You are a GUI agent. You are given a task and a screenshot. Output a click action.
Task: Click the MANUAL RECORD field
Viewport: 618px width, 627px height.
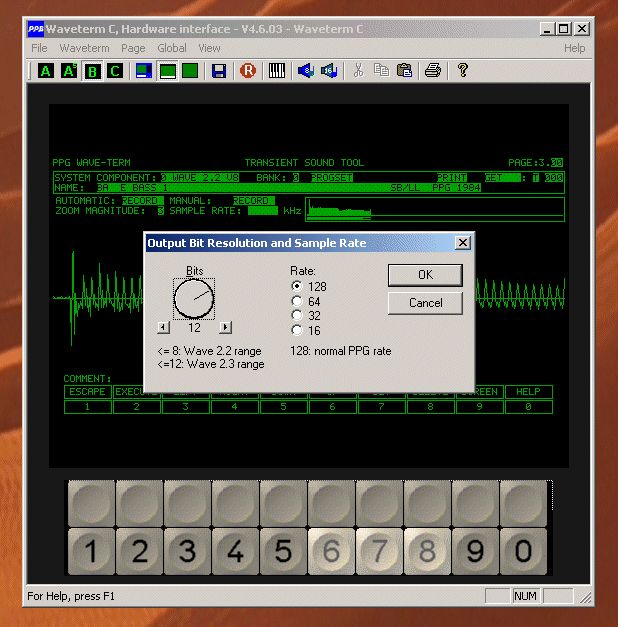254,201
